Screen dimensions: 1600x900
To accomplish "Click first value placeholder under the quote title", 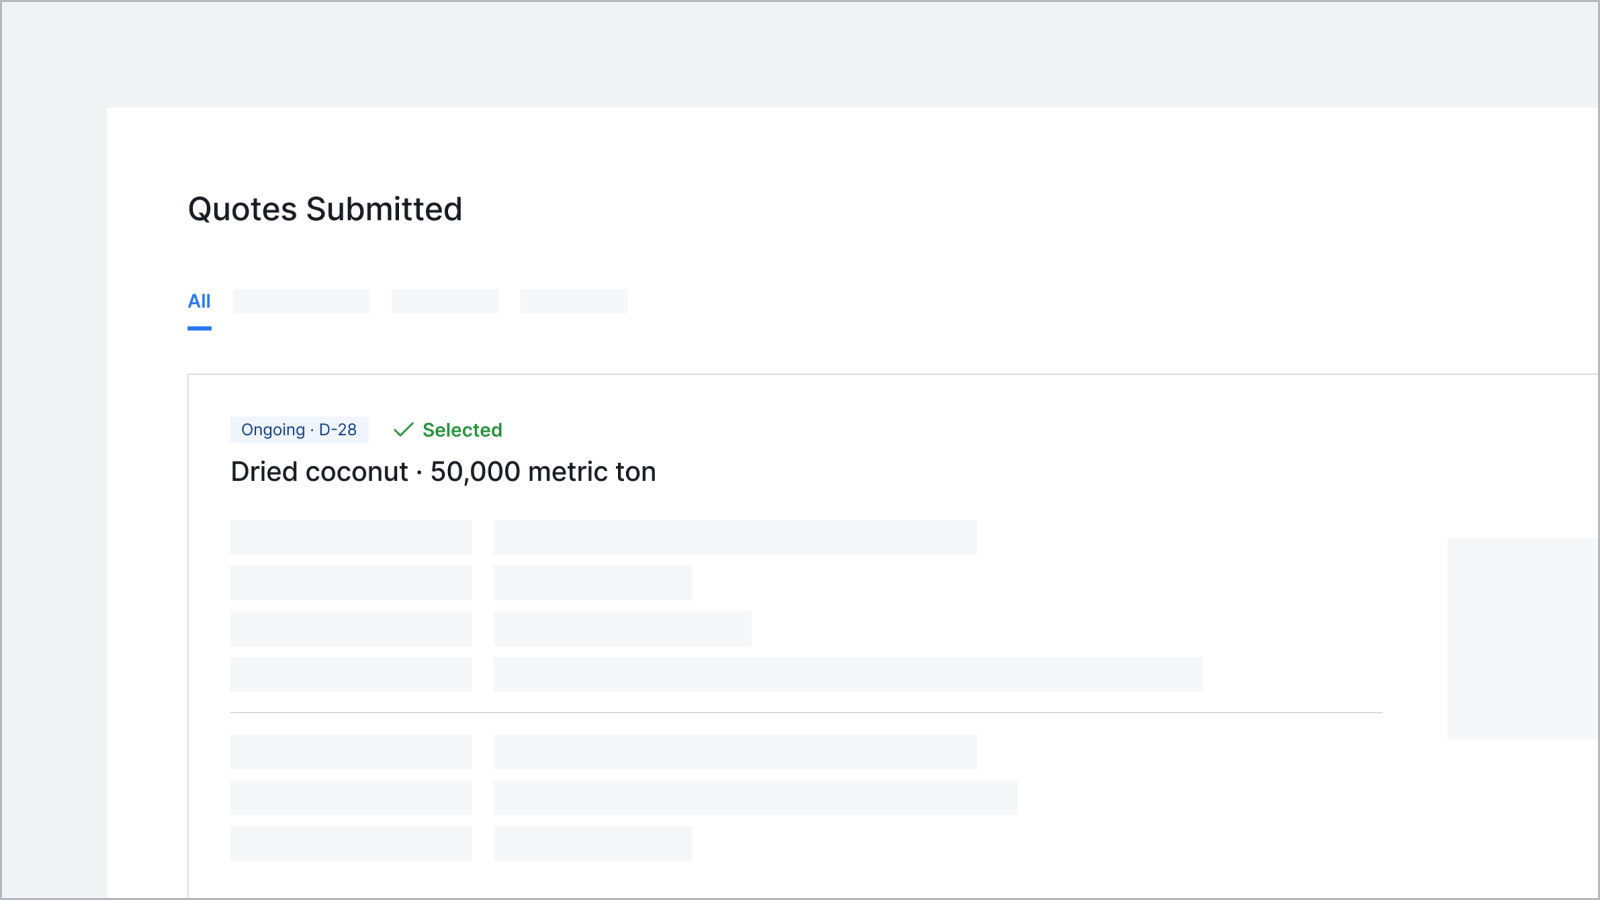I will coord(735,537).
